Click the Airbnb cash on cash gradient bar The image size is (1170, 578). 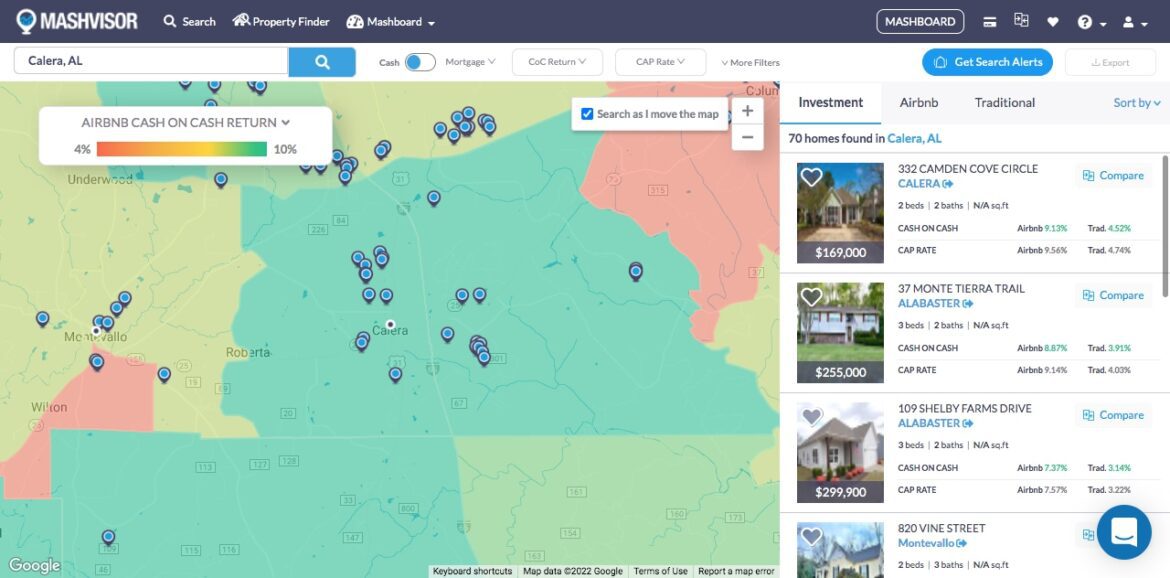[x=182, y=149]
